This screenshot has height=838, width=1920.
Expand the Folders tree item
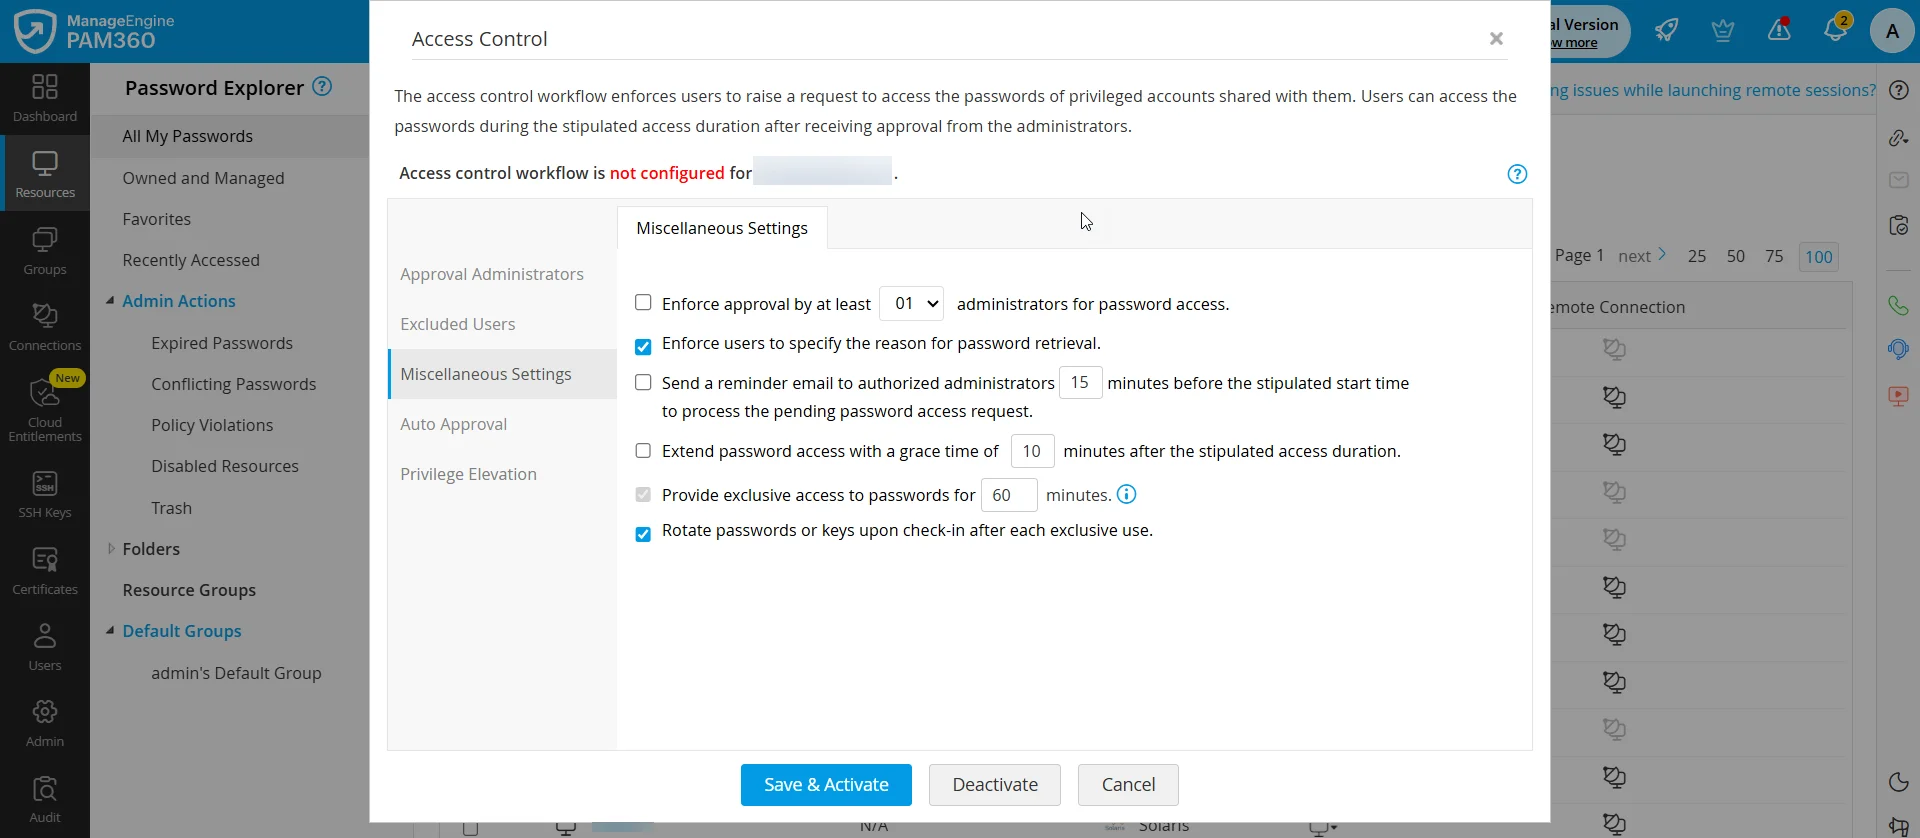(110, 548)
